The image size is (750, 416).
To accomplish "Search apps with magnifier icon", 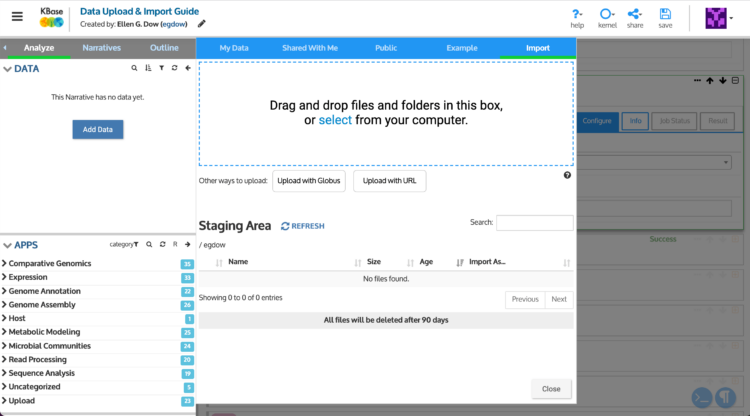I will [149, 244].
